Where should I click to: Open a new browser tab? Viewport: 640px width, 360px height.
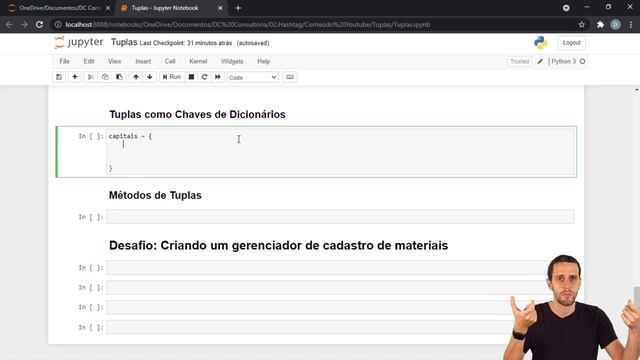click(x=238, y=8)
